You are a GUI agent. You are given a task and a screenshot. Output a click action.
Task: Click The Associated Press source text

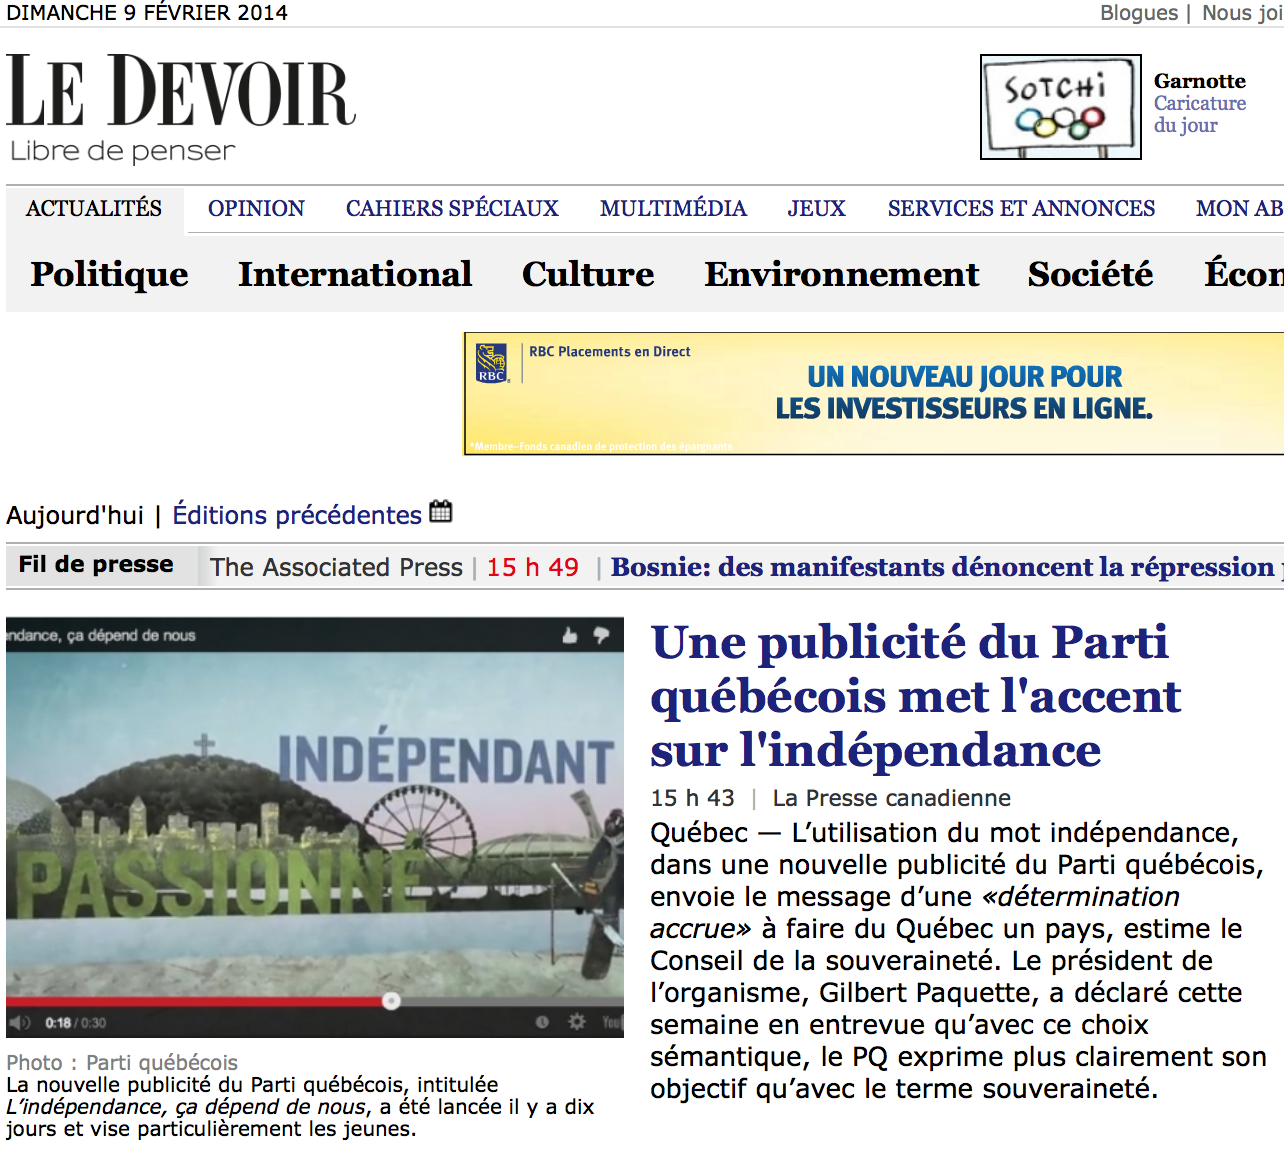tap(337, 567)
